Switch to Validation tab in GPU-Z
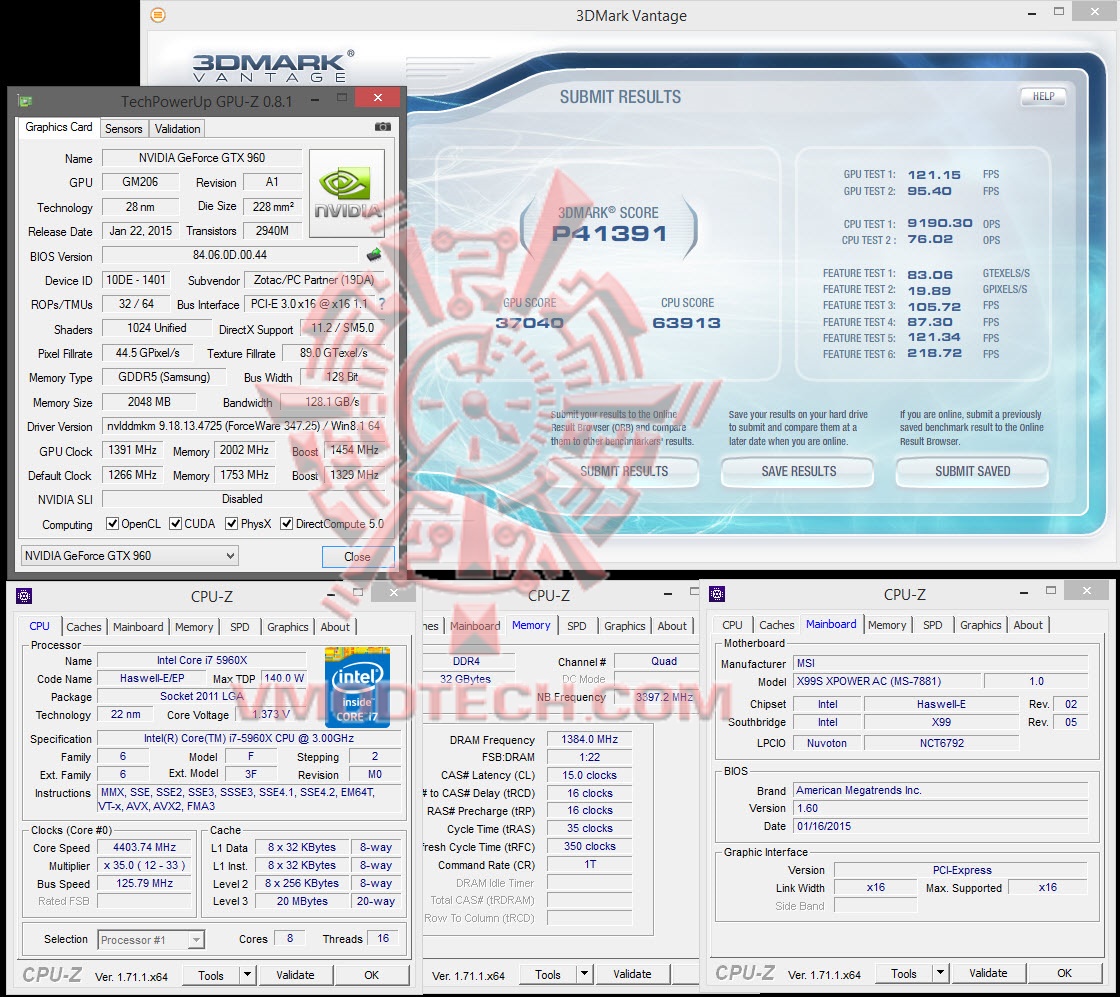 [x=177, y=129]
